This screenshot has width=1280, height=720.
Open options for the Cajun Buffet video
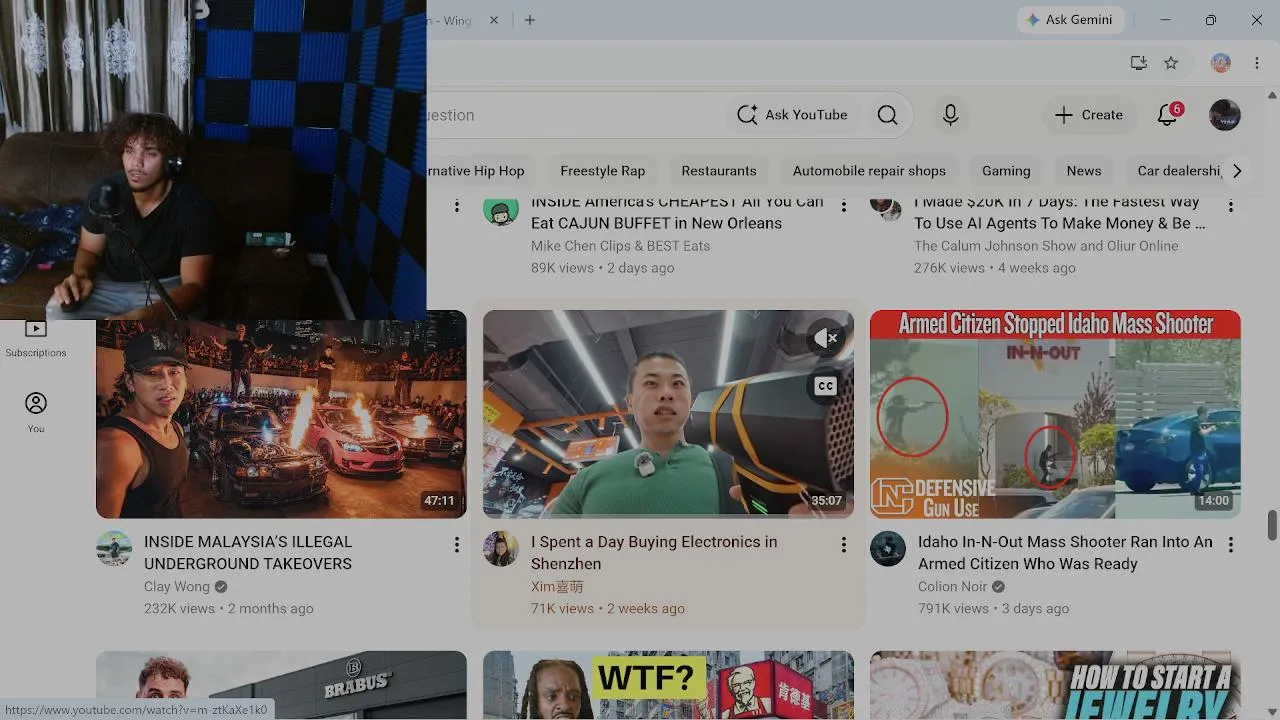click(844, 206)
